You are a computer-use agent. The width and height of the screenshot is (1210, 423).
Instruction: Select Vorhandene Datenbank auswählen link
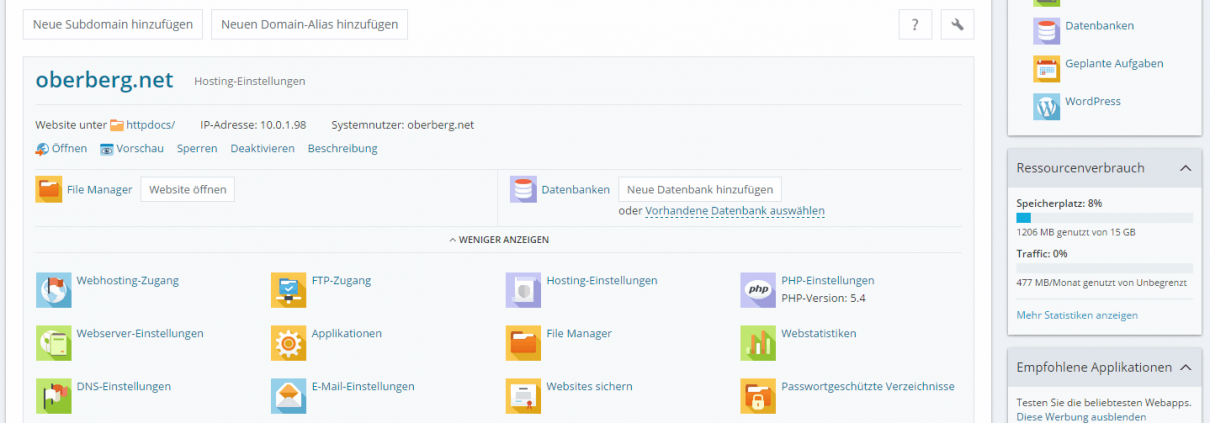[x=734, y=211]
